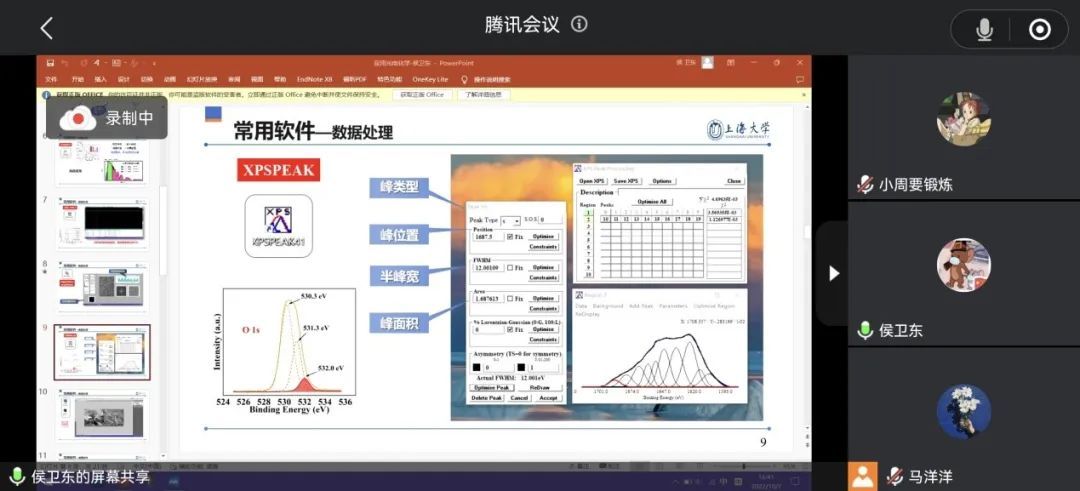Tap the back arrow in meeting header
This screenshot has width=1080, height=491.
tap(46, 28)
